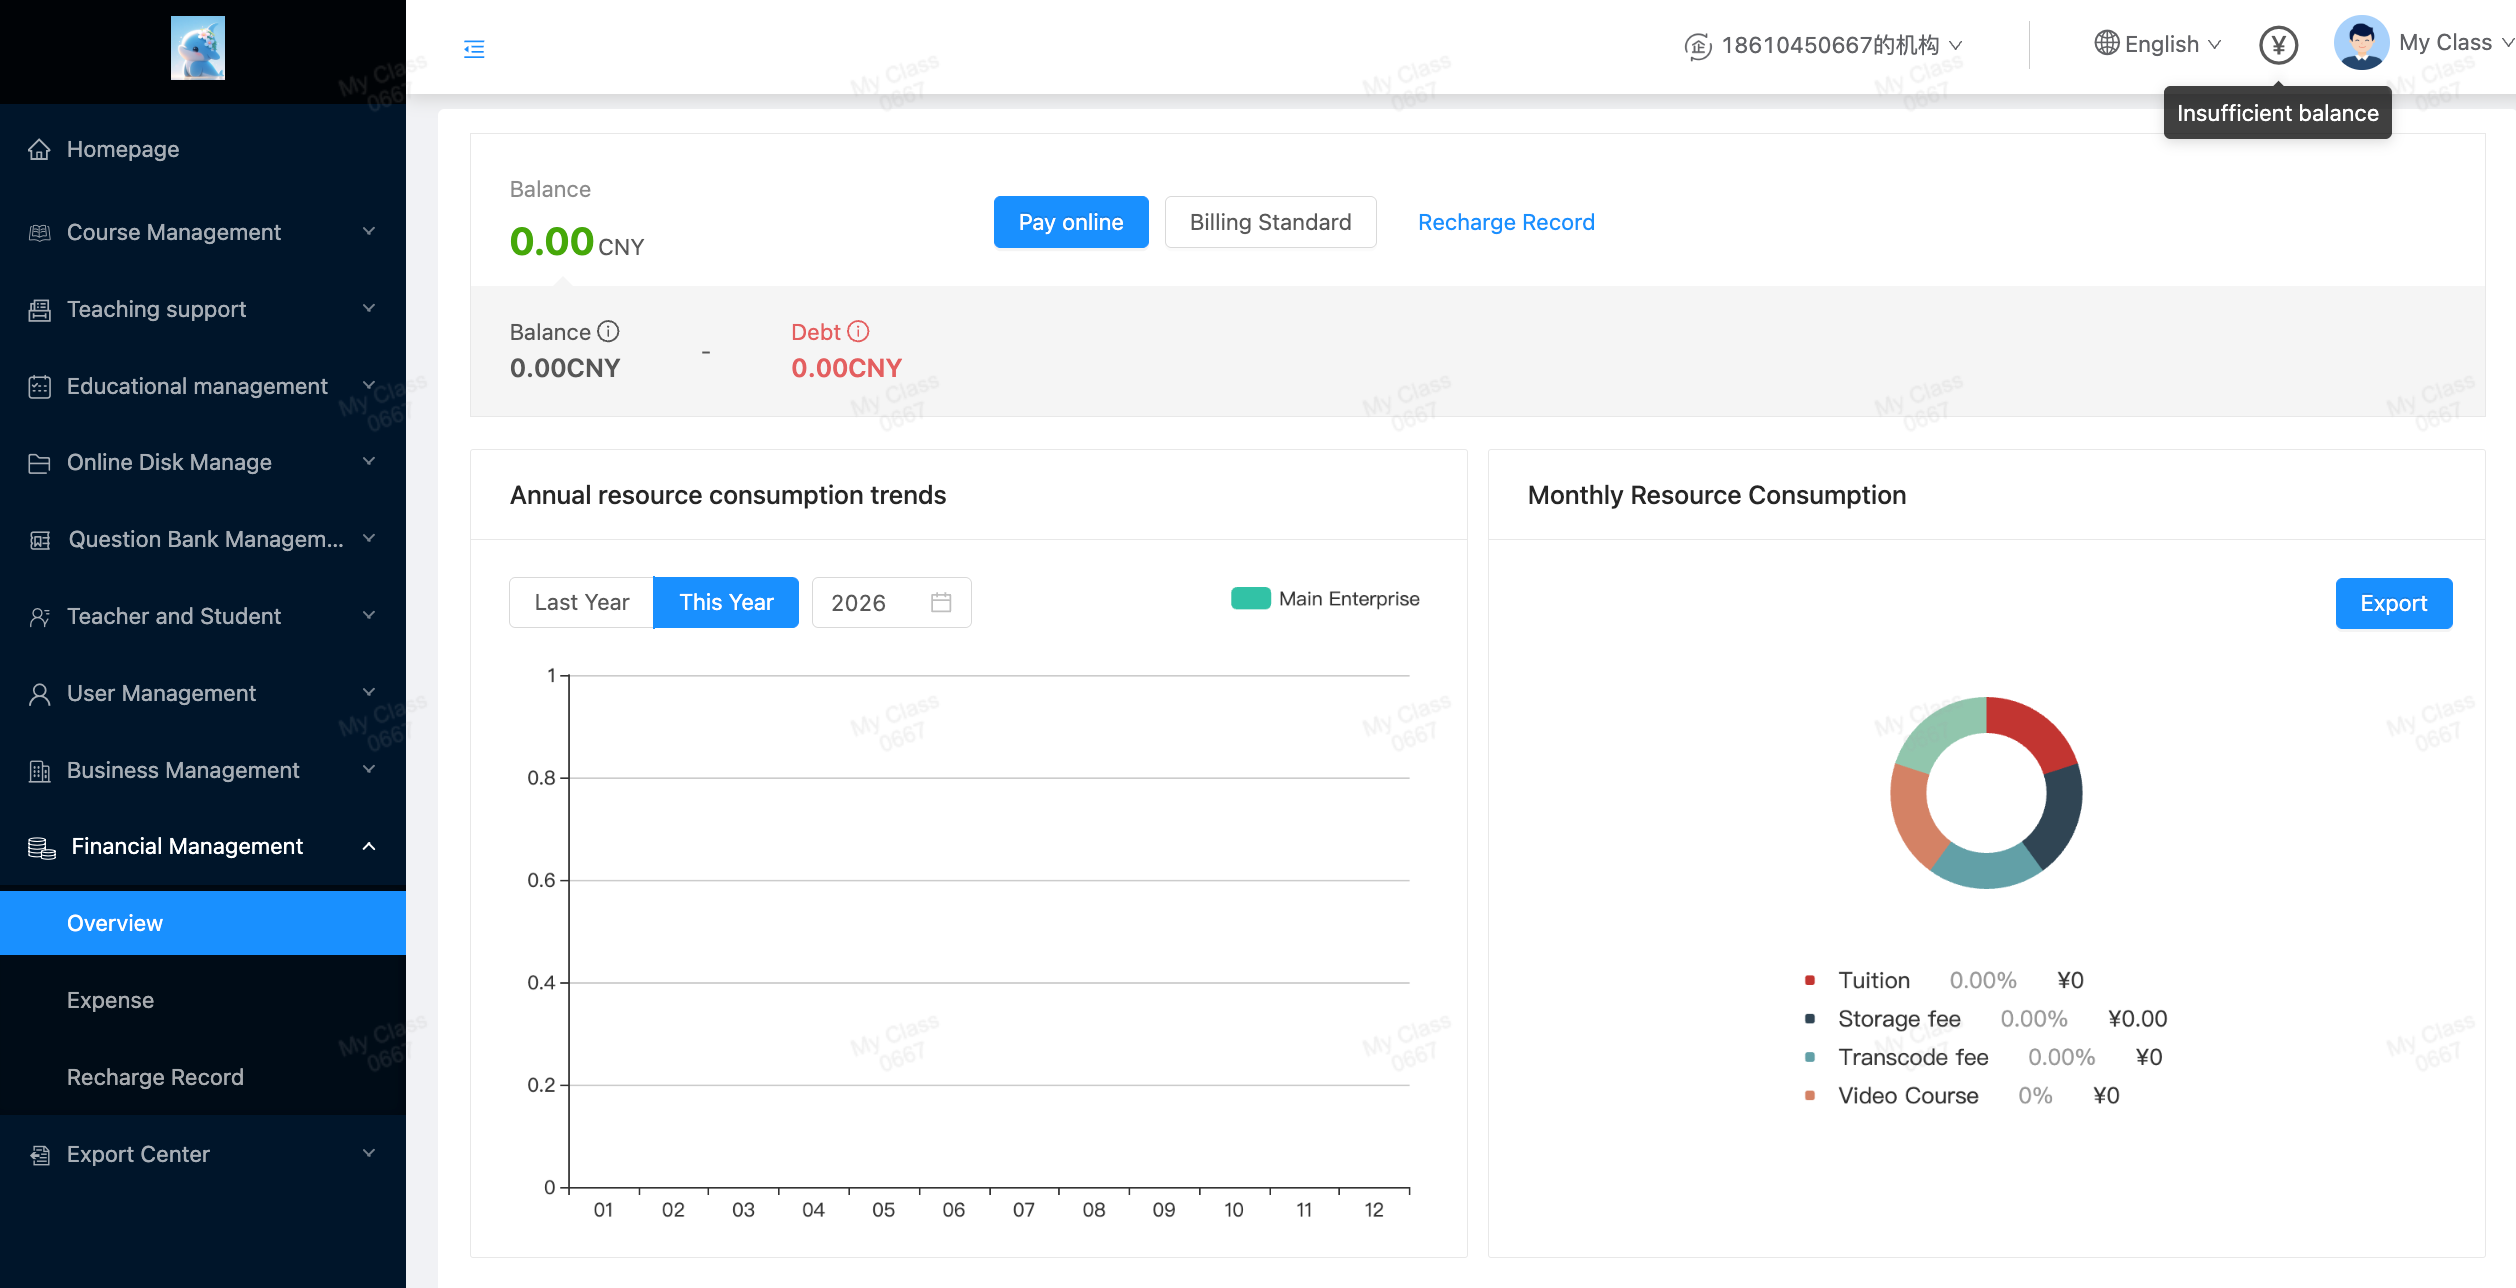Click the calendar icon in year picker
This screenshot has width=2516, height=1288.
pyautogui.click(x=940, y=602)
